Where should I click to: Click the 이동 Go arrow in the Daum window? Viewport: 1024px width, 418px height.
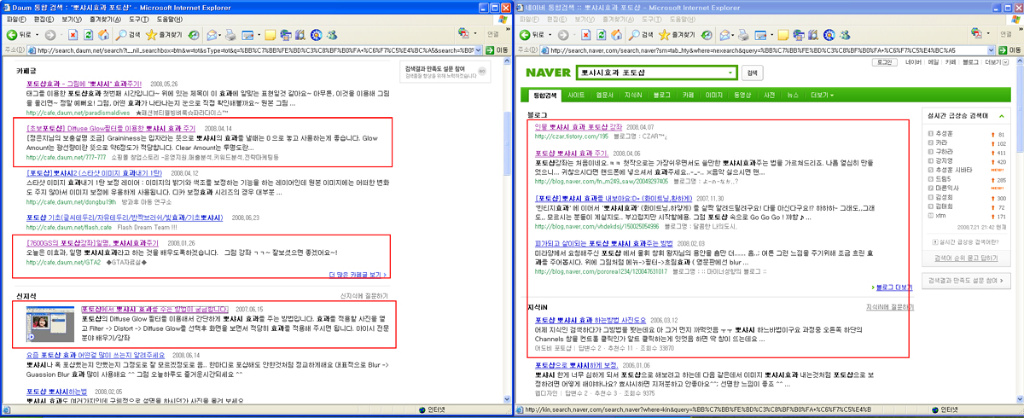(498, 50)
